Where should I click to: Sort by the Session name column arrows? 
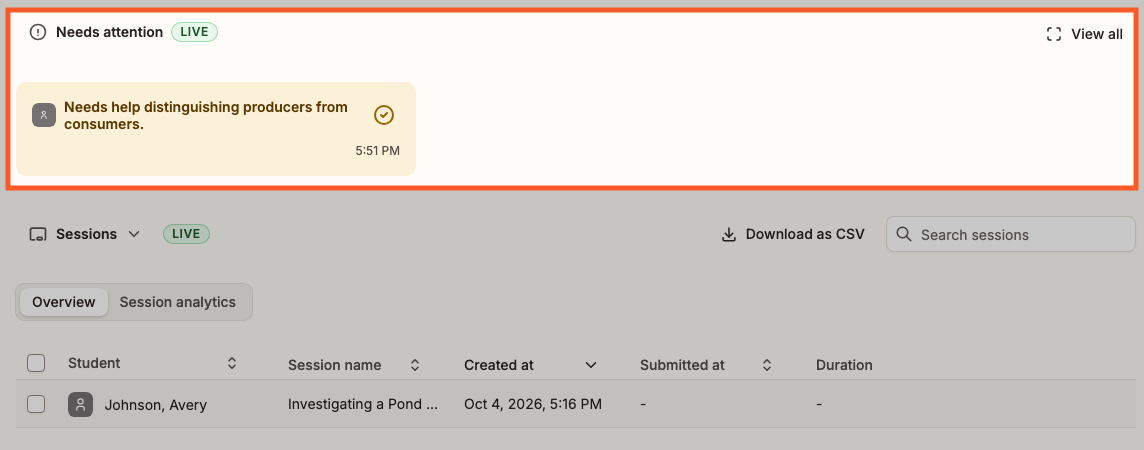point(414,365)
